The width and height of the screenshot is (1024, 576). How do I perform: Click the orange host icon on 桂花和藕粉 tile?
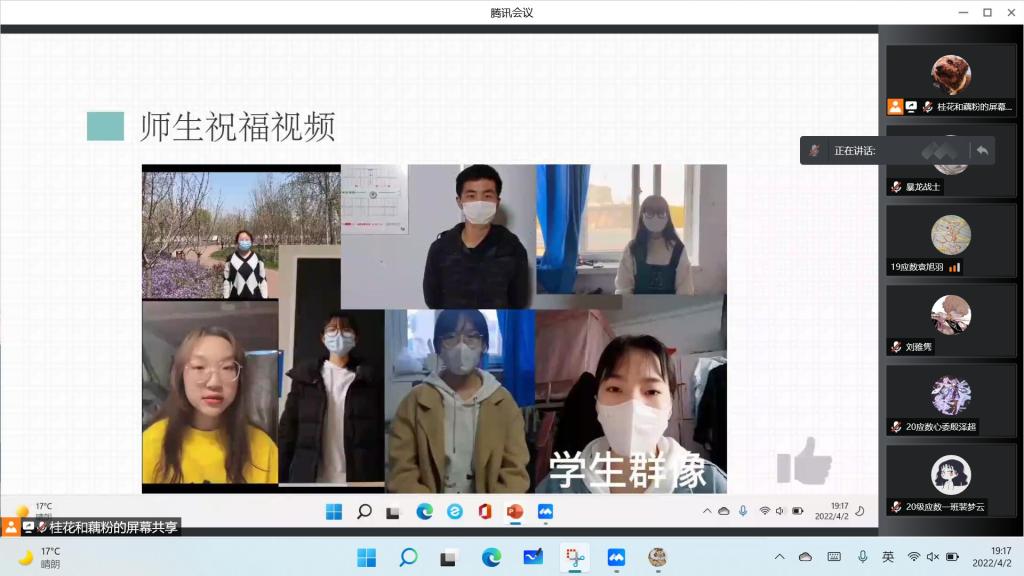895,106
